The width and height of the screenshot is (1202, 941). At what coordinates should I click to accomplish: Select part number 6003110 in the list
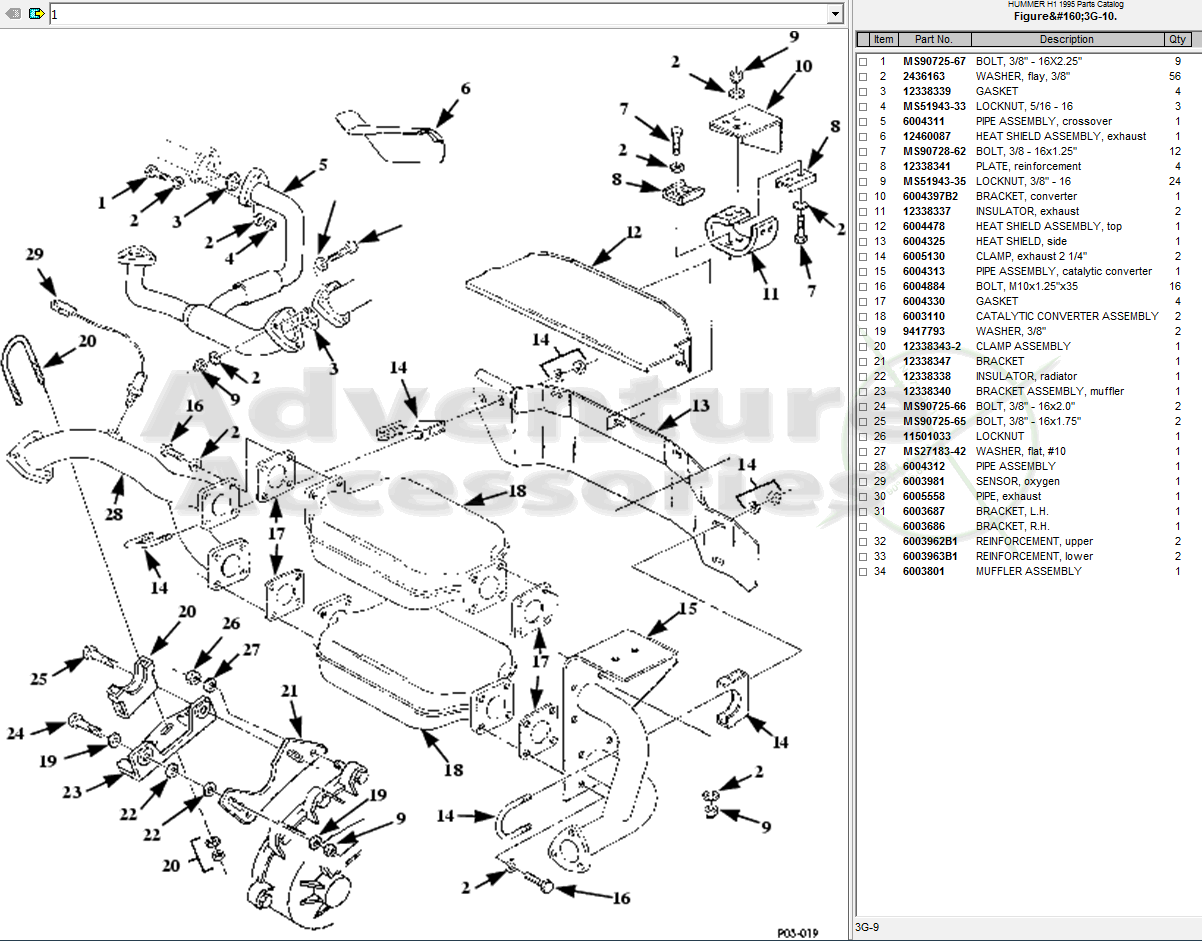(923, 317)
